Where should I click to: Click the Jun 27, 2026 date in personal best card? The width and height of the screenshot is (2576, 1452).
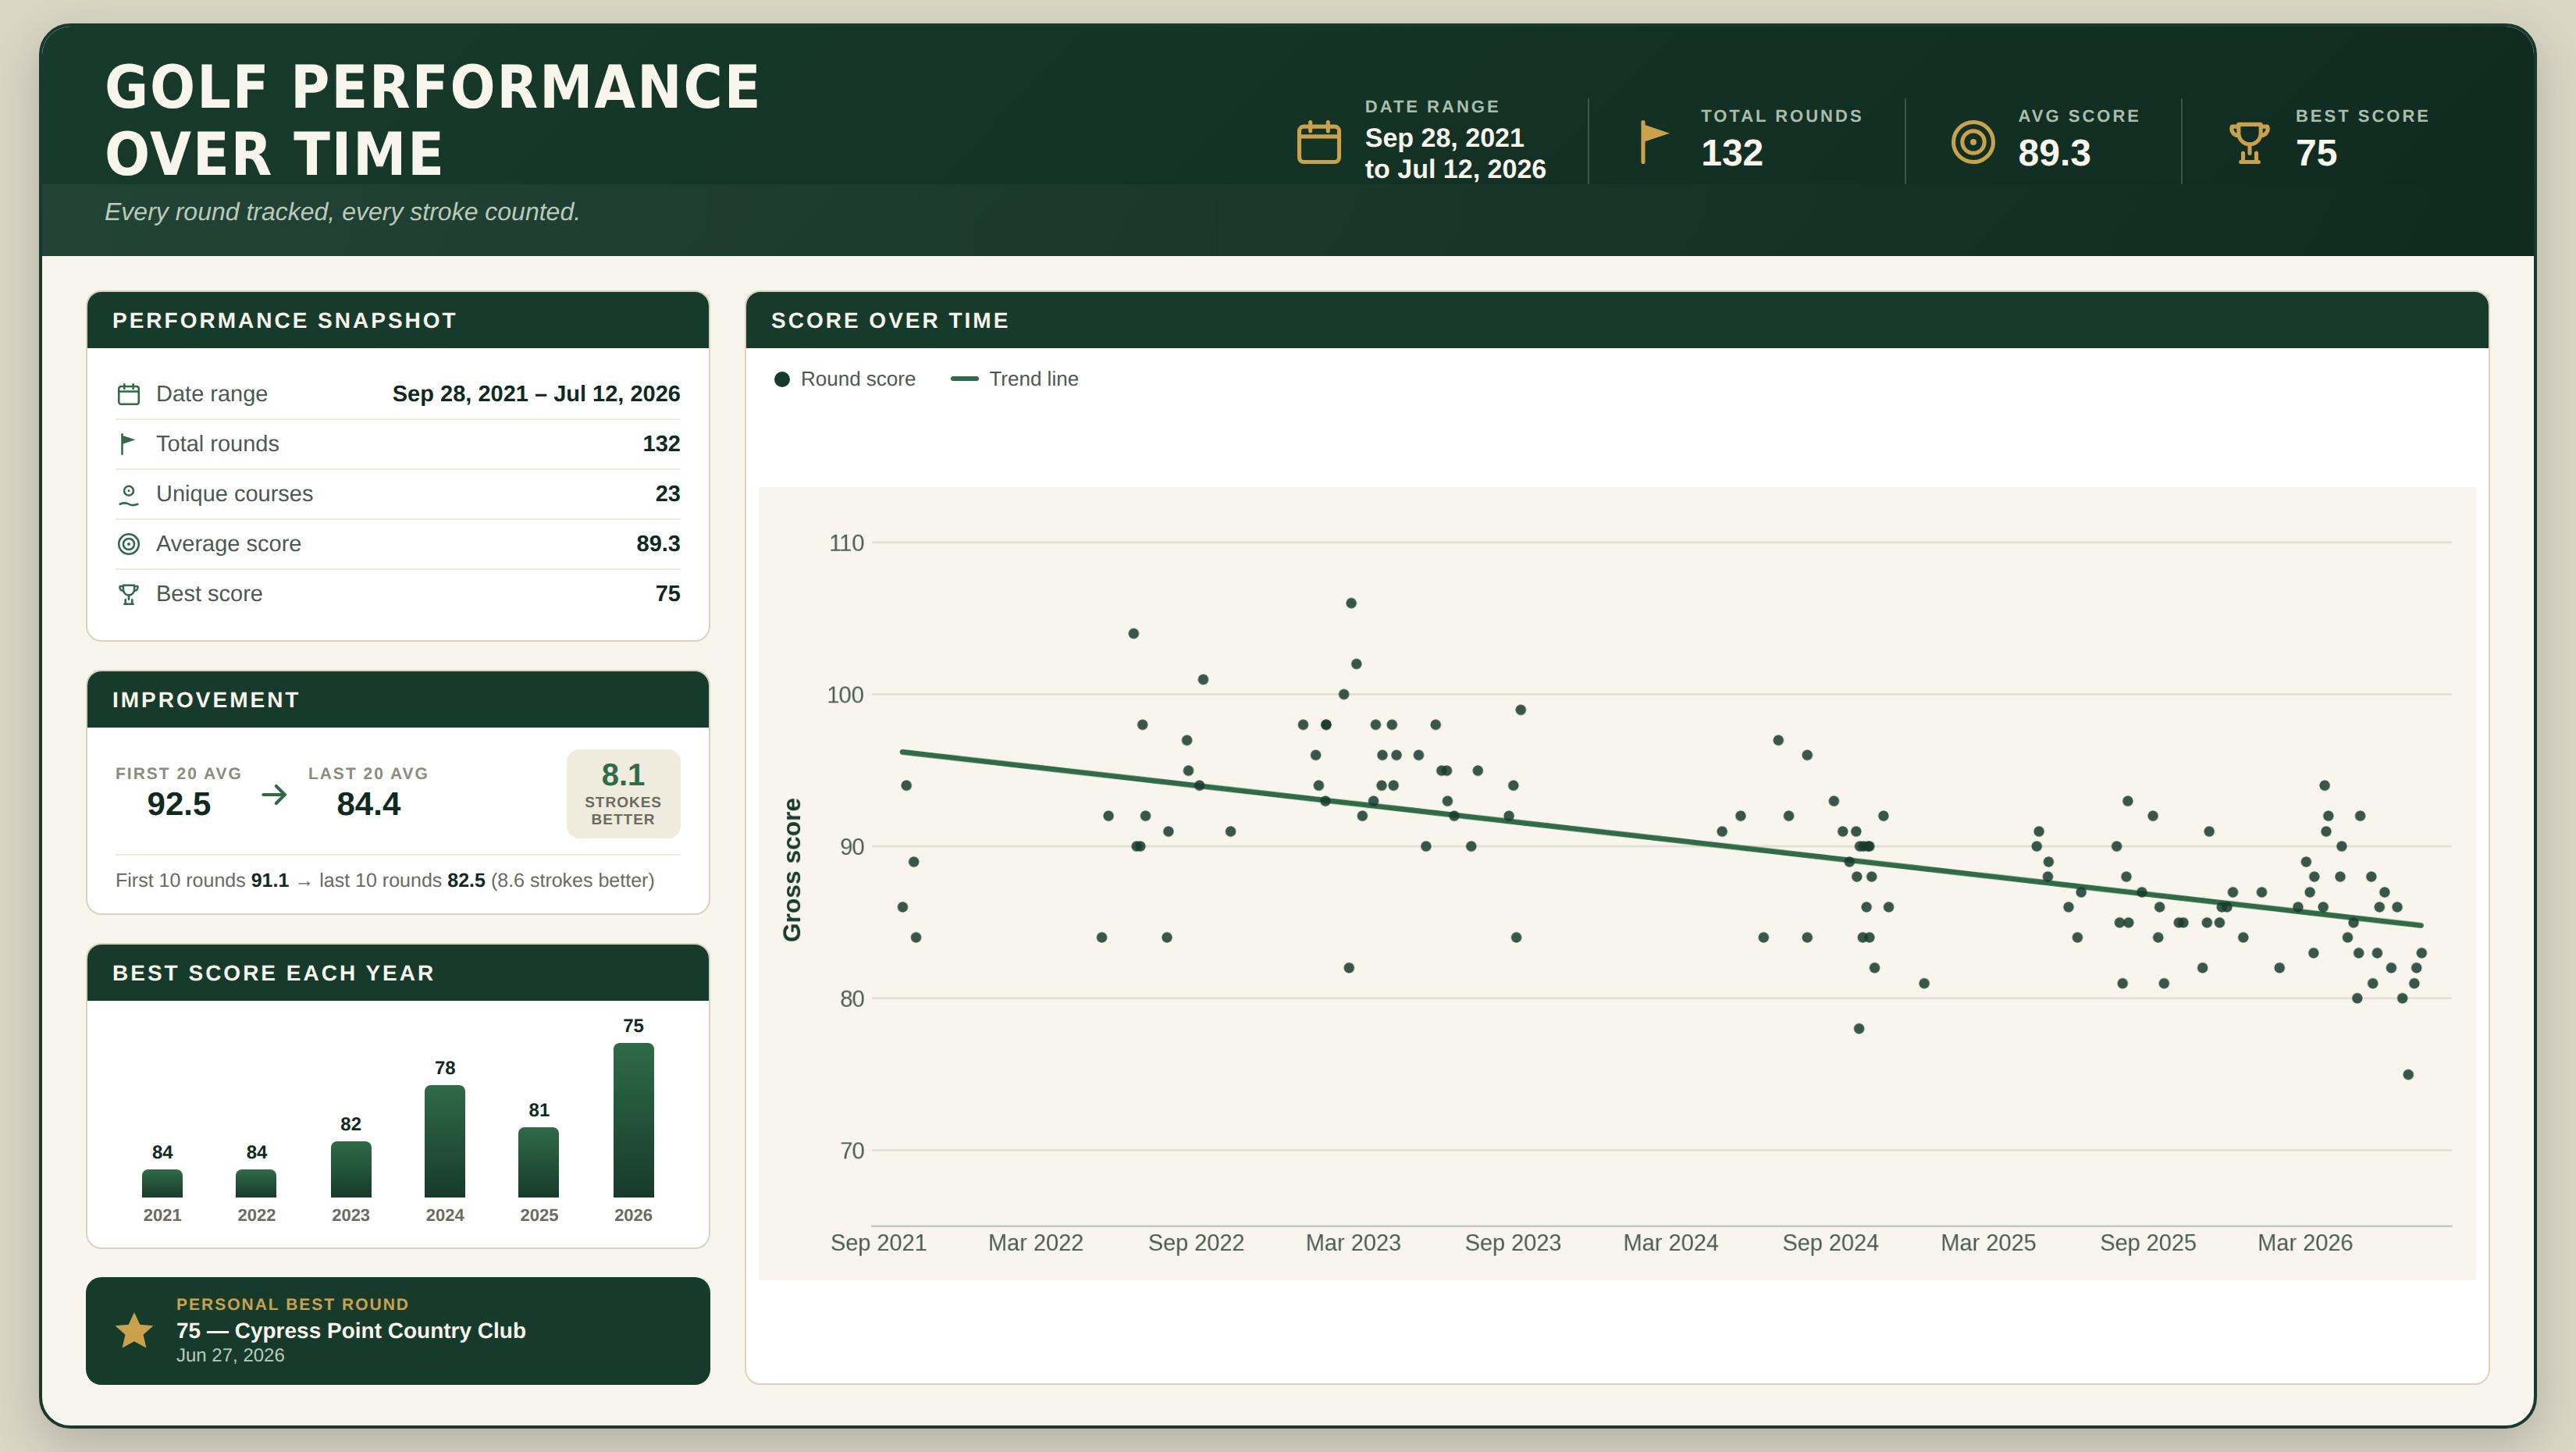coord(230,1356)
